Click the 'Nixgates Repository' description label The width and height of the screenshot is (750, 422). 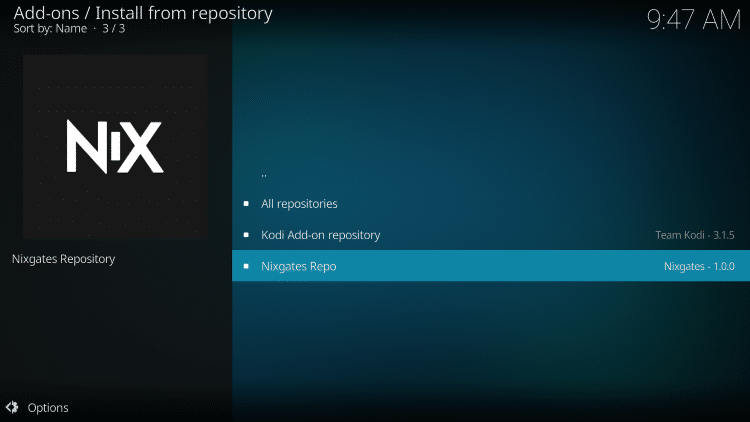tap(64, 259)
